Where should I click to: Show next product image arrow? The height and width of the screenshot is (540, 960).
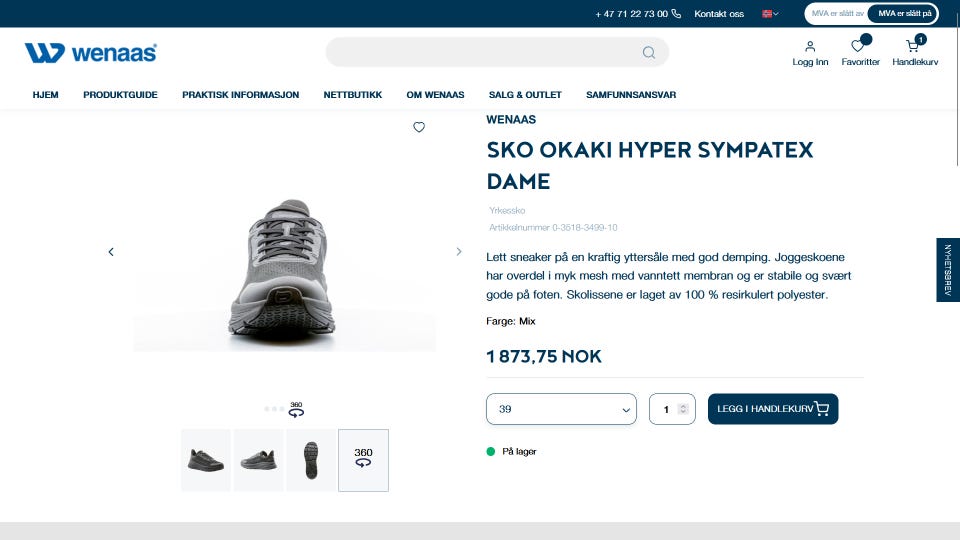click(x=459, y=252)
